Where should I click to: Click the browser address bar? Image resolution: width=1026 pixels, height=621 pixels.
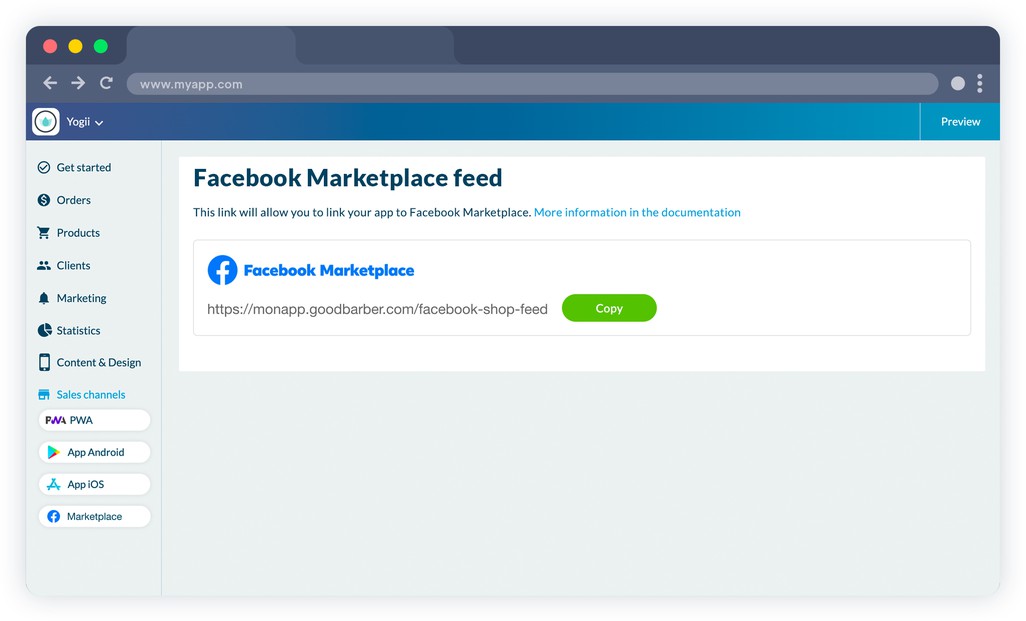[x=530, y=84]
